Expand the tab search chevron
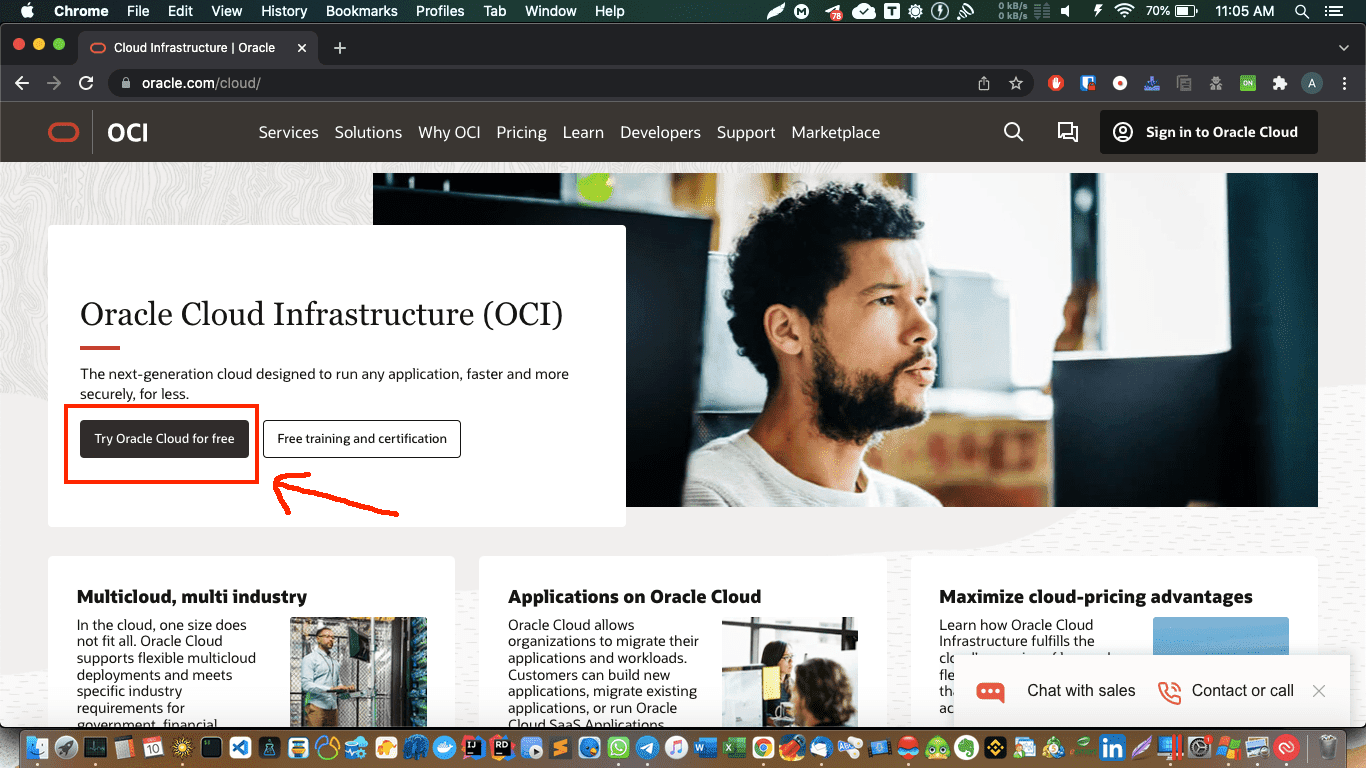 click(1343, 48)
